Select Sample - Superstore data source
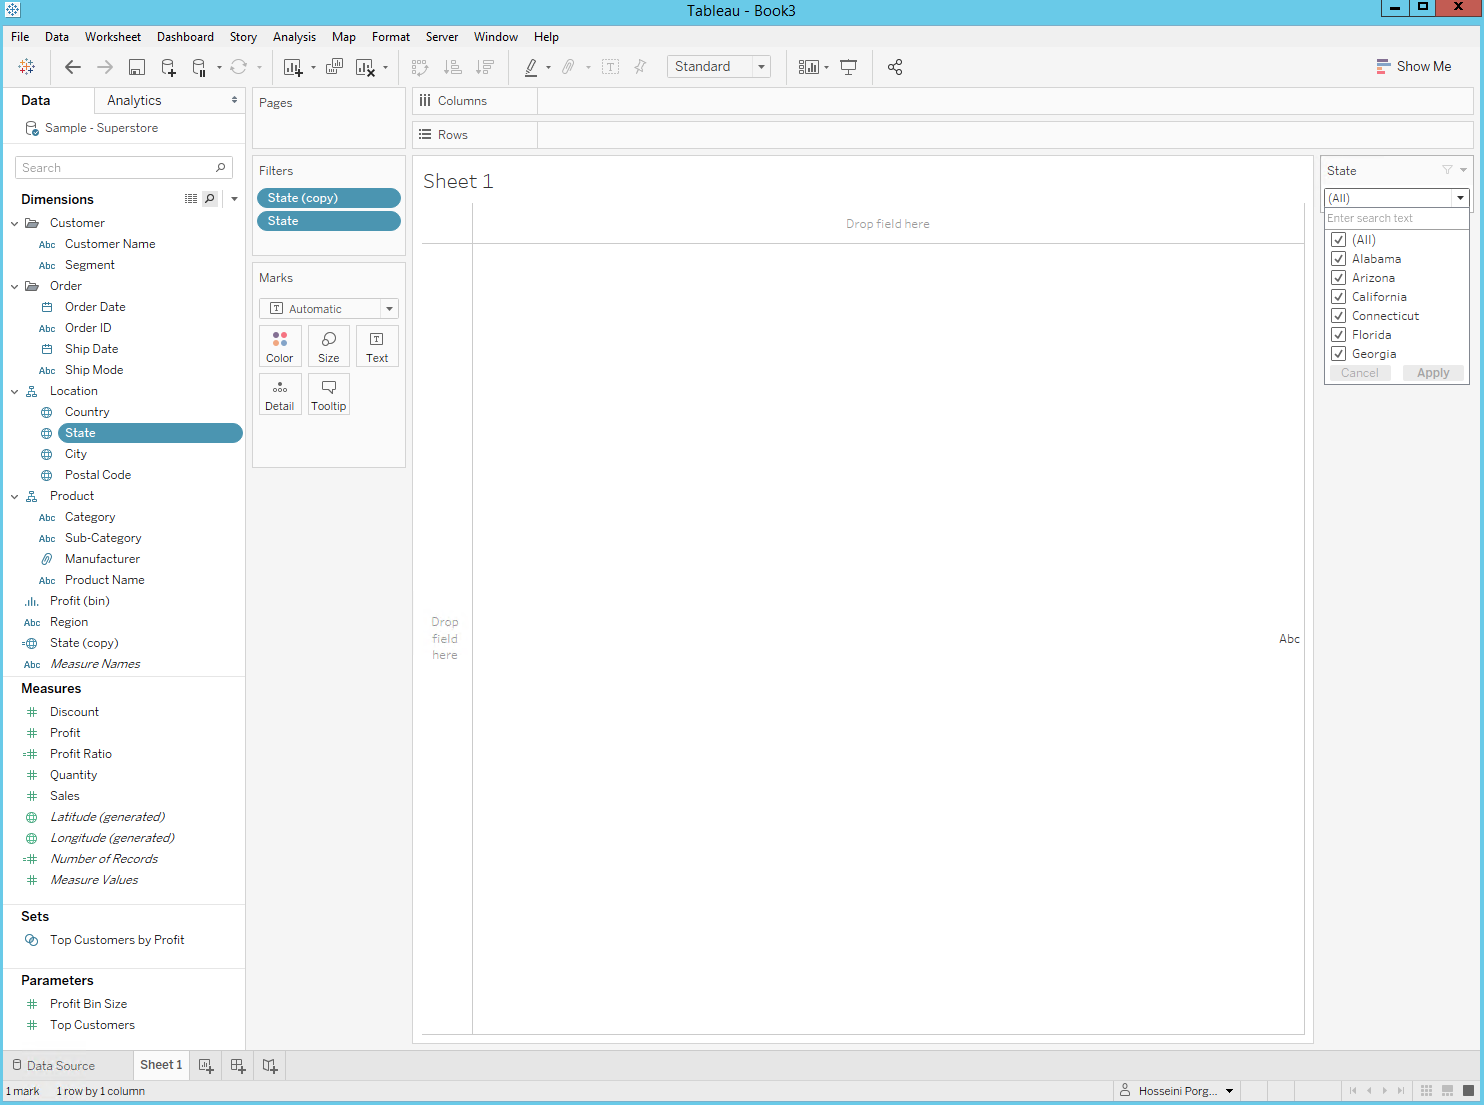This screenshot has width=1484, height=1105. pyautogui.click(x=101, y=128)
